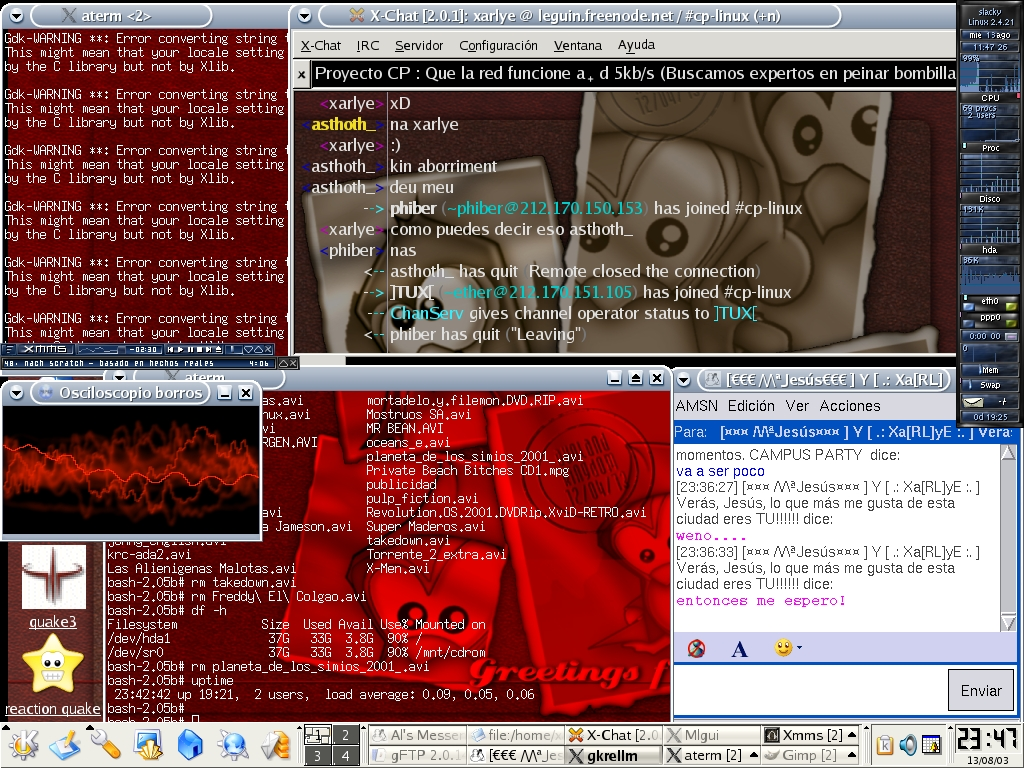Launch the globe web browser panel icon
The width and height of the screenshot is (1024, 768).
233,744
